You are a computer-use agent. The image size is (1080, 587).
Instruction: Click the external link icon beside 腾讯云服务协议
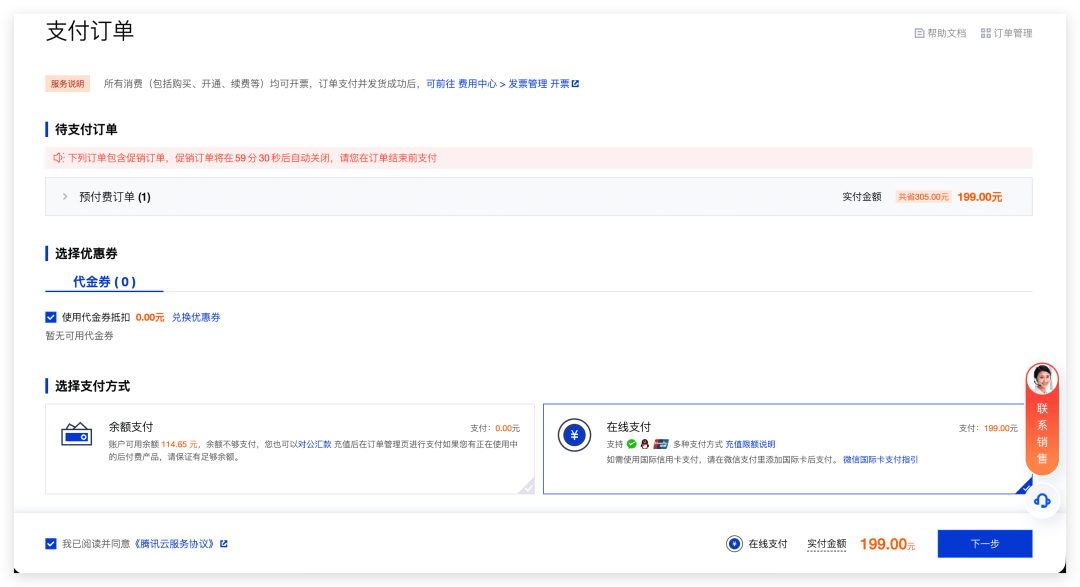click(x=224, y=542)
